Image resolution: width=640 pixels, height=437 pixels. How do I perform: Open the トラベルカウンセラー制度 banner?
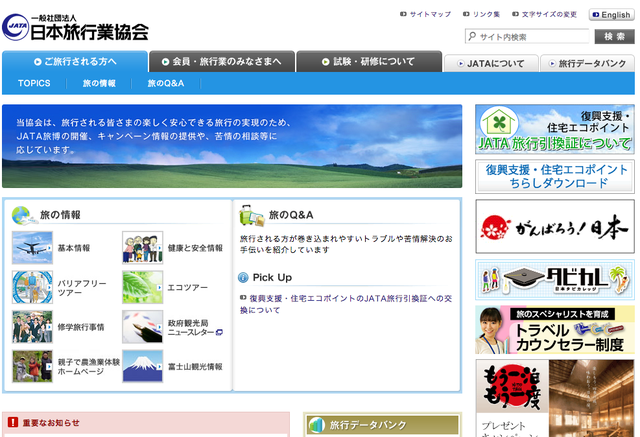555,330
